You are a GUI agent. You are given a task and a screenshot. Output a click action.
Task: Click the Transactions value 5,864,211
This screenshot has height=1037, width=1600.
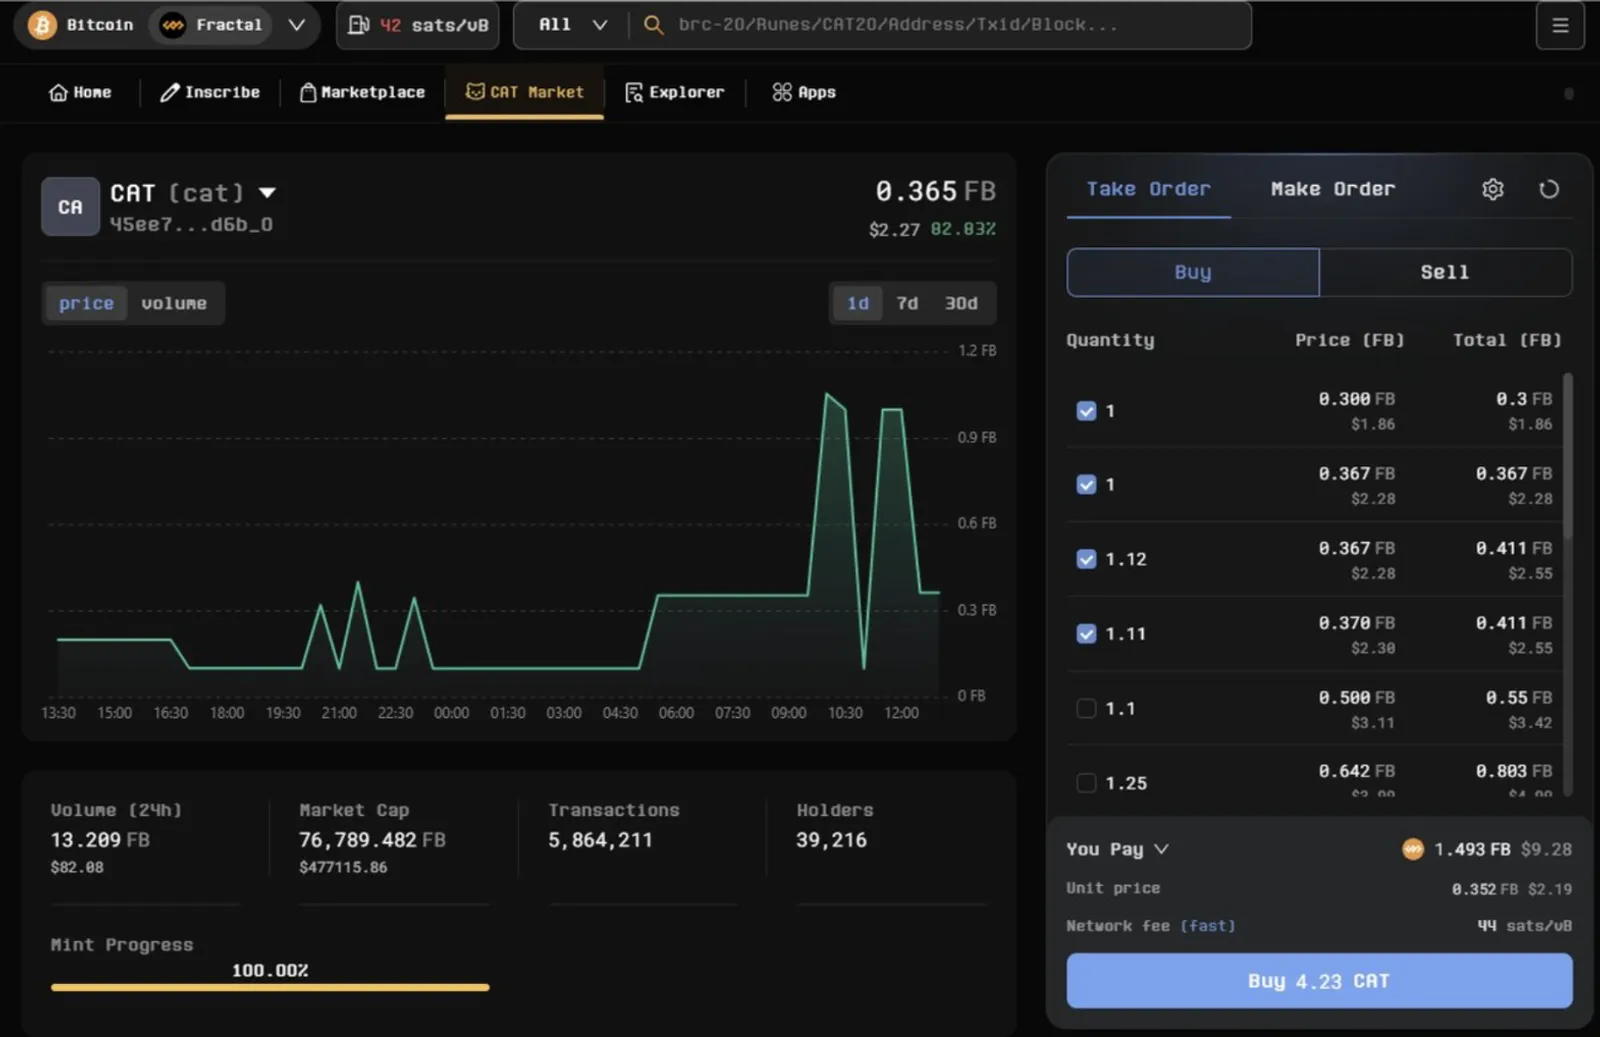(600, 841)
